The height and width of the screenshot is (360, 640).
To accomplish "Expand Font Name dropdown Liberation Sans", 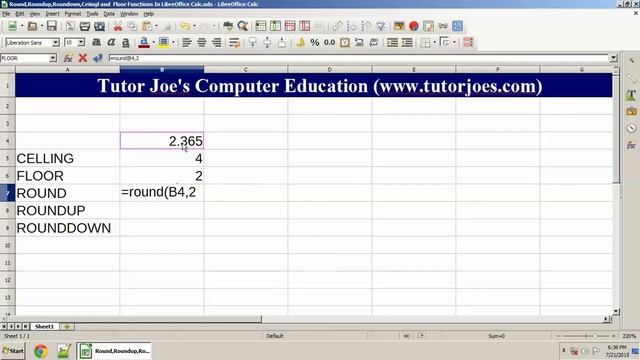I will [56, 42].
